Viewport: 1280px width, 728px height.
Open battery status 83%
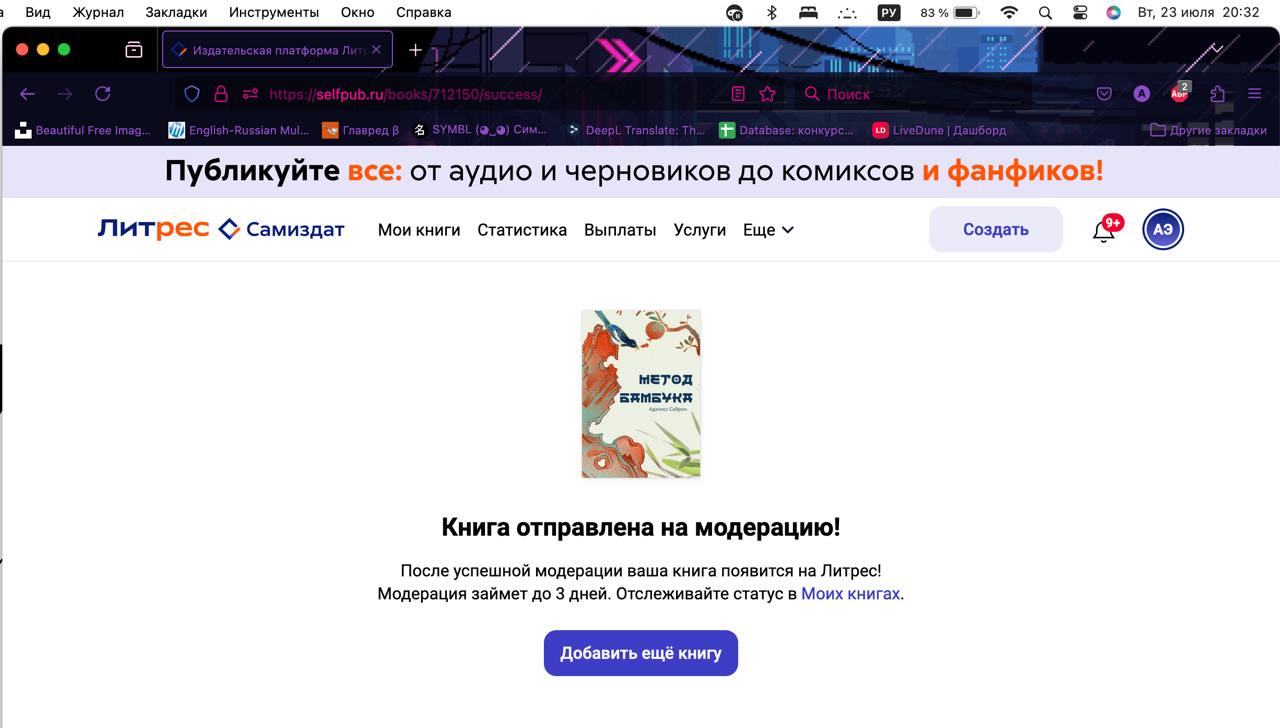click(x=950, y=12)
